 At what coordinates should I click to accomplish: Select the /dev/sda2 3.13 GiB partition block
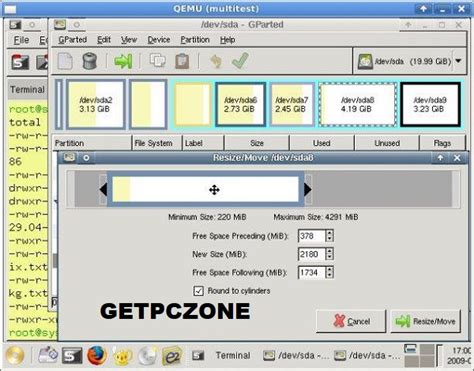pyautogui.click(x=96, y=104)
